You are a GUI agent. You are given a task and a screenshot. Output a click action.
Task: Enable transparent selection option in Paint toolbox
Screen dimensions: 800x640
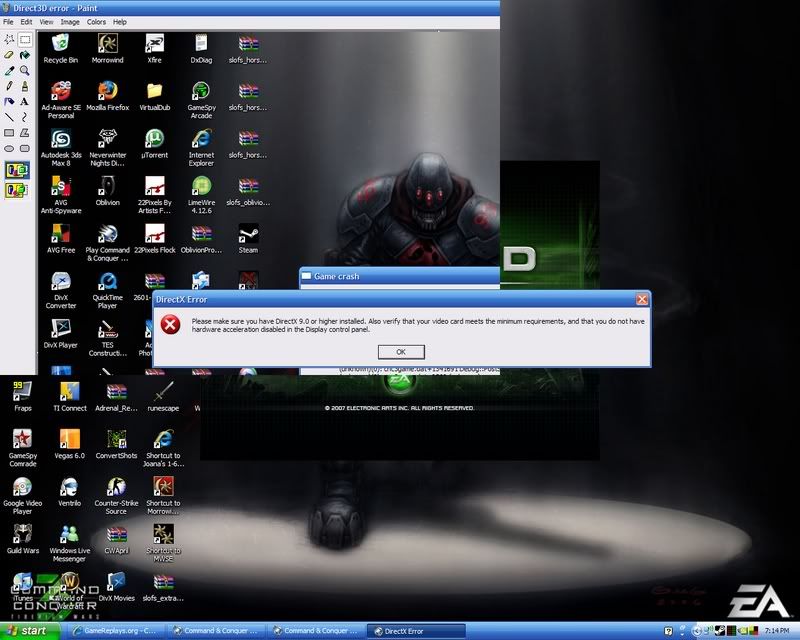click(x=17, y=190)
